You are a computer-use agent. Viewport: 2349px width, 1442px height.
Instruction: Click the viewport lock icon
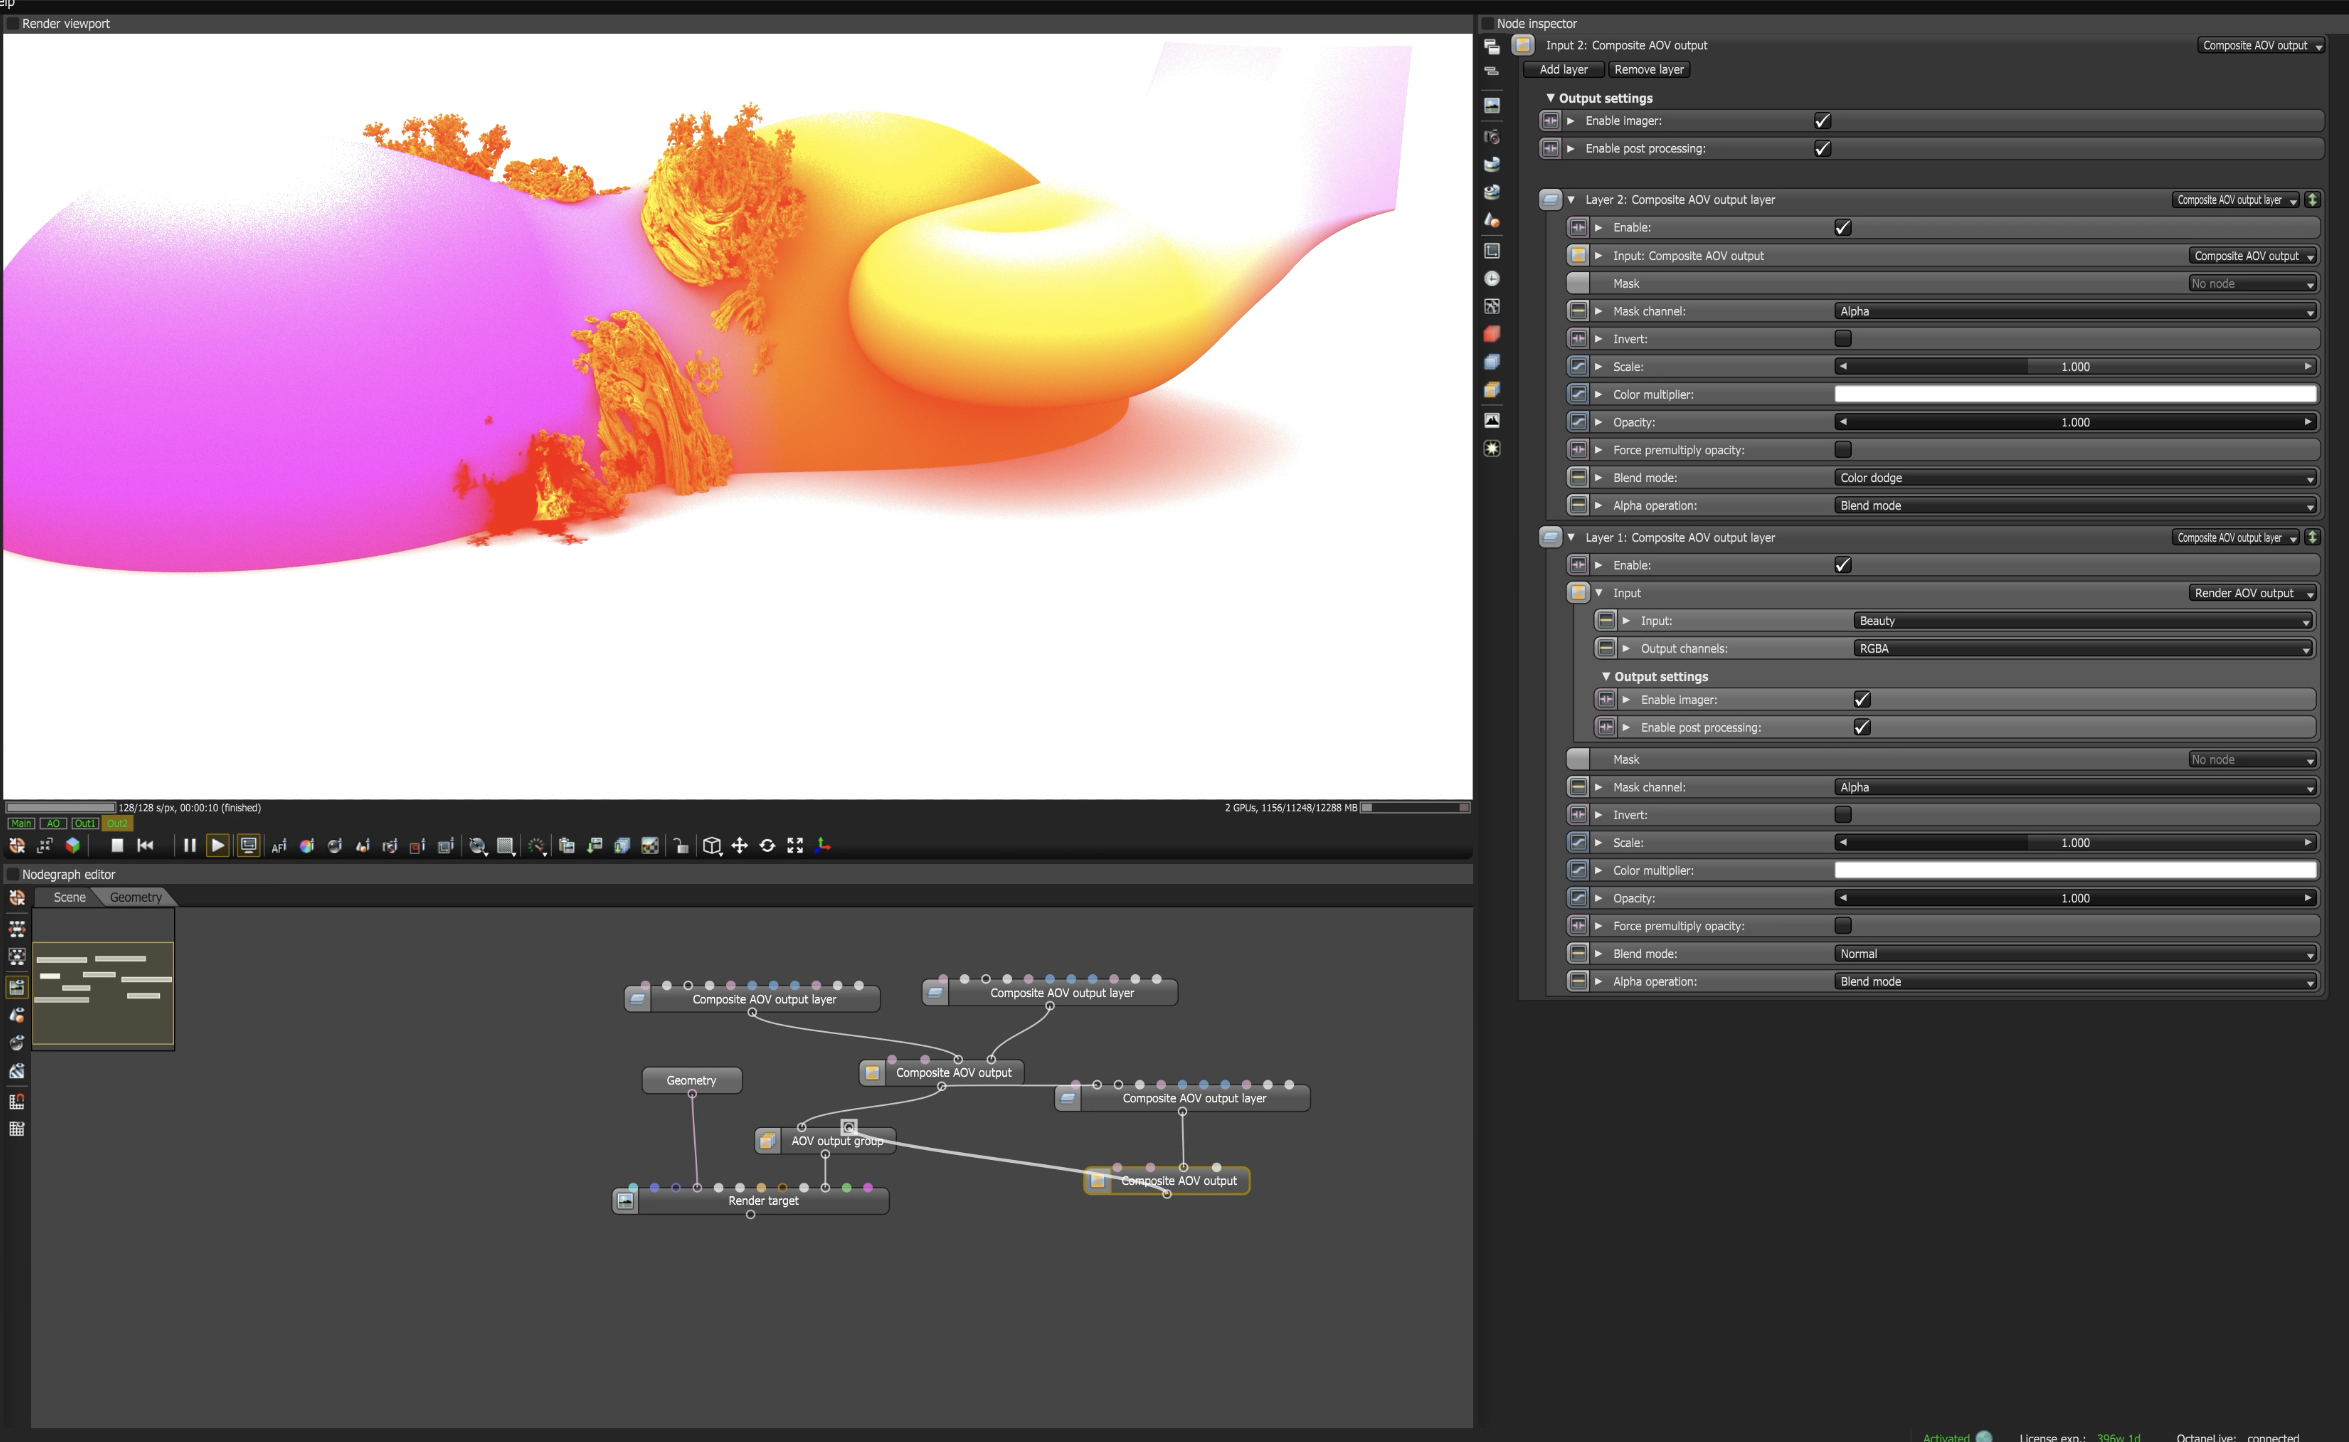pos(681,846)
